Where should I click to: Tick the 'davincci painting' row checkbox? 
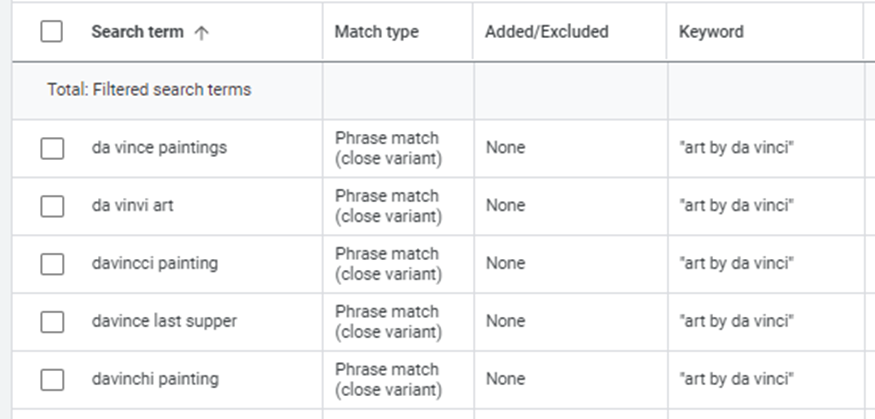point(52,264)
